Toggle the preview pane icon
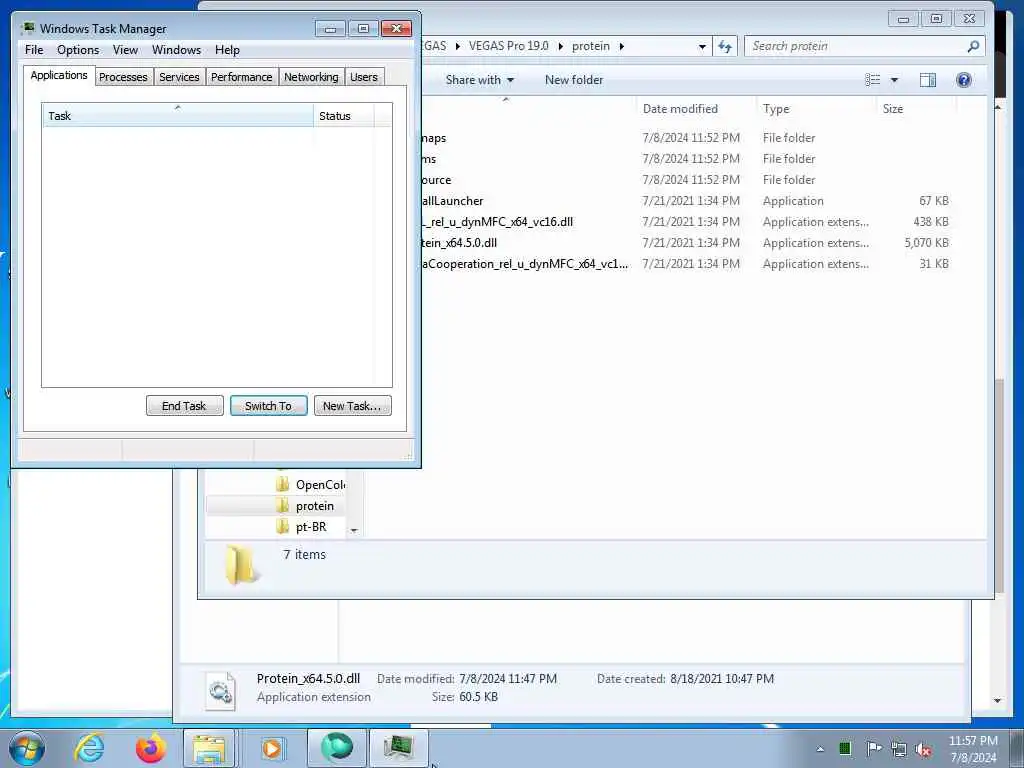 927,80
